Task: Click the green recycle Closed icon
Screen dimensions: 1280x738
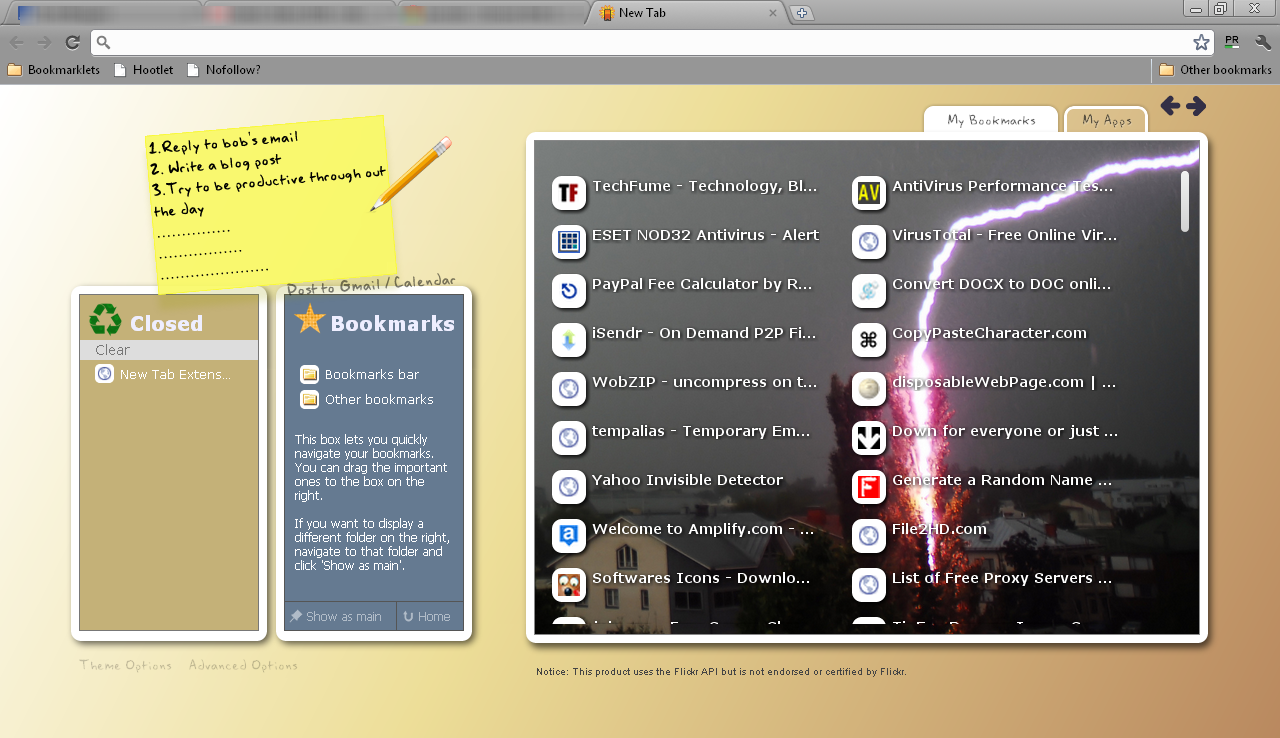Action: coord(105,320)
